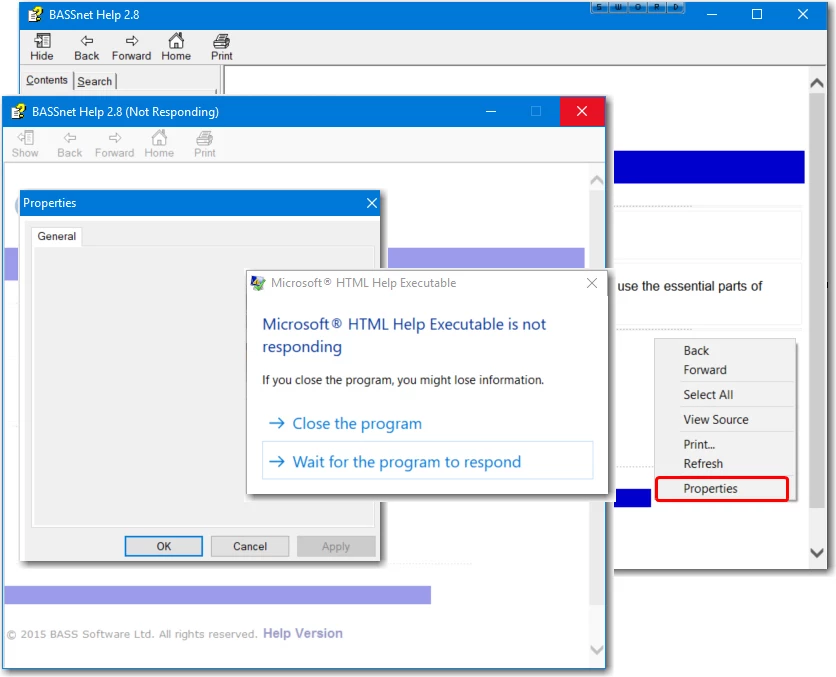836x677 pixels.
Task: Choose Refresh in the context menu
Action: tap(703, 464)
